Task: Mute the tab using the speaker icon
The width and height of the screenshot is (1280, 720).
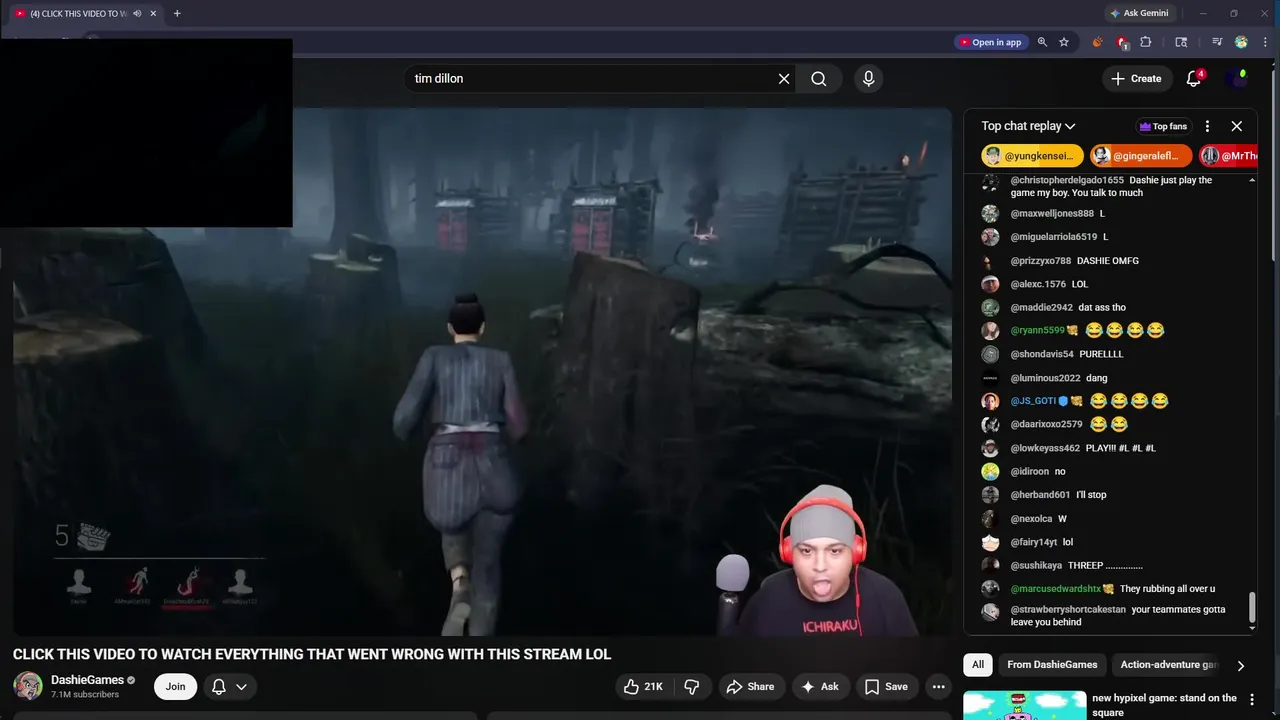Action: tap(137, 13)
